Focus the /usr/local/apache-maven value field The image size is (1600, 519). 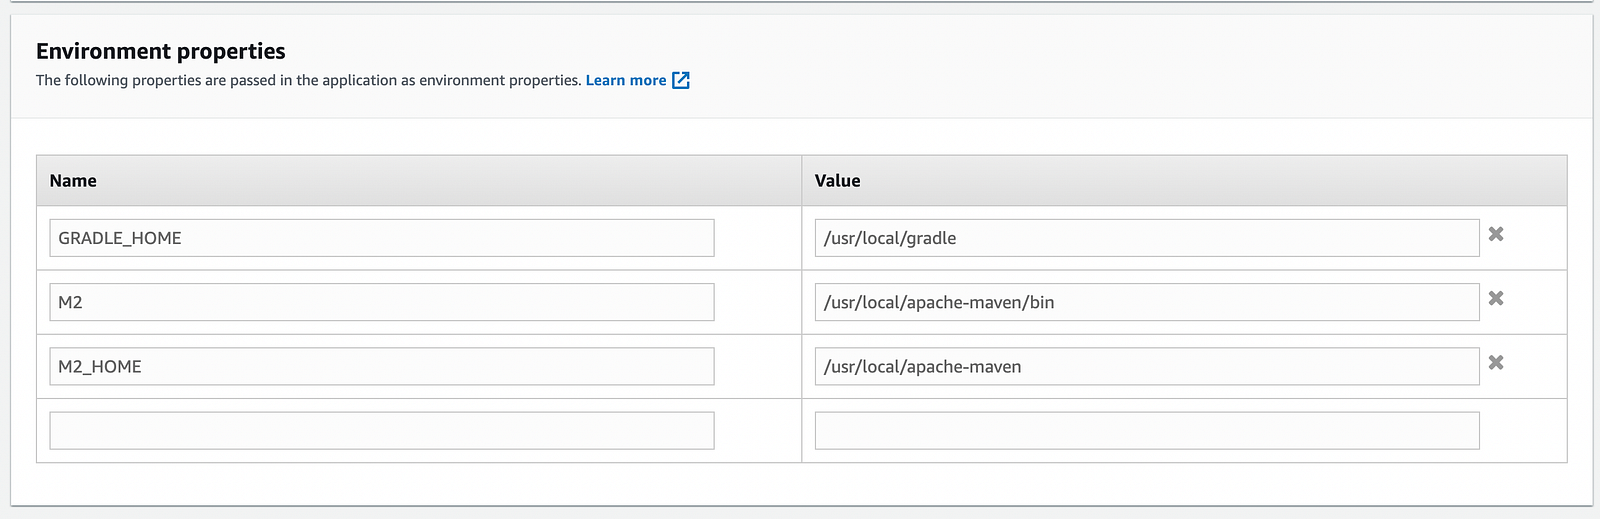coord(1147,366)
